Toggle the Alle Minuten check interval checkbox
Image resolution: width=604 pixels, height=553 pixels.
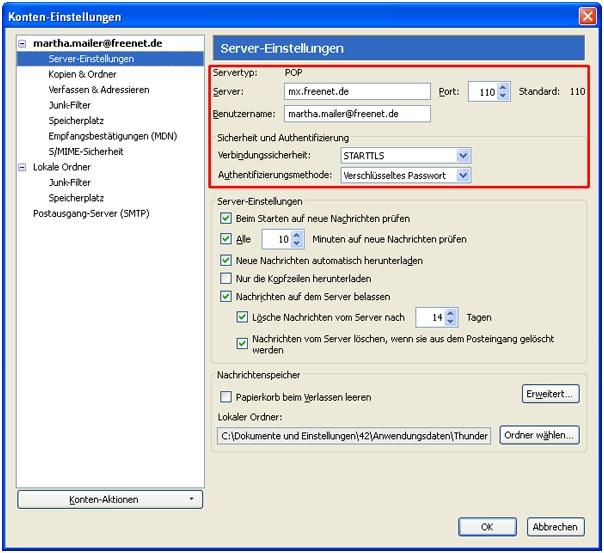pyautogui.click(x=226, y=239)
